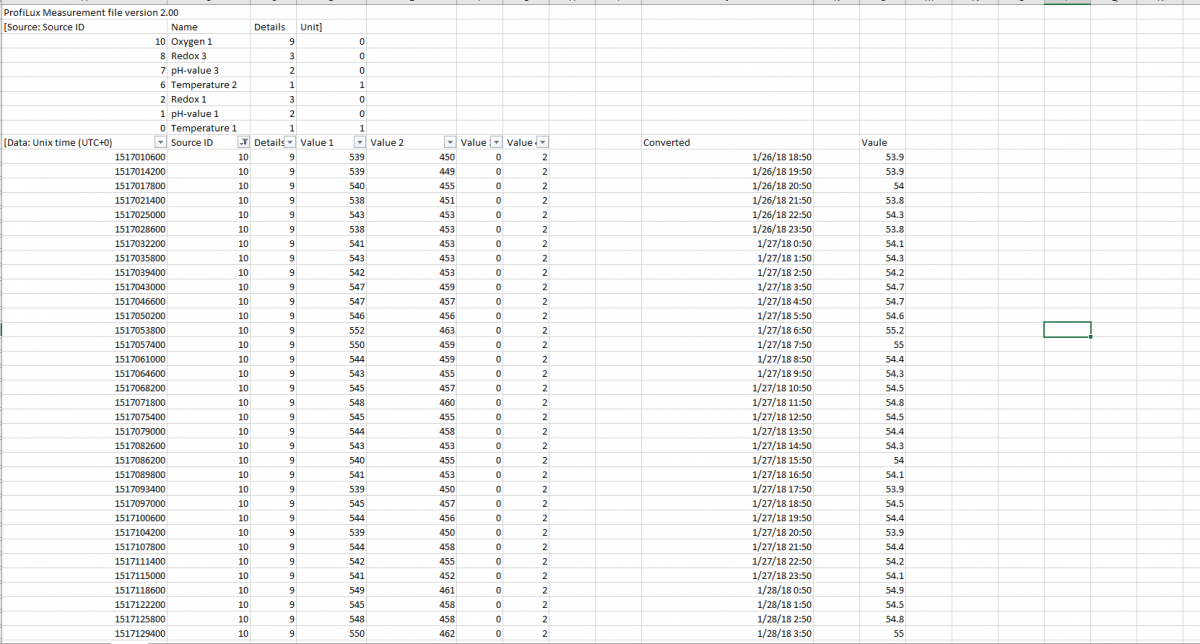The height and width of the screenshot is (644, 1200).
Task: Click the Vaule cell showing 54.1 beside 1/27/18 0:50
Action: (x=882, y=244)
